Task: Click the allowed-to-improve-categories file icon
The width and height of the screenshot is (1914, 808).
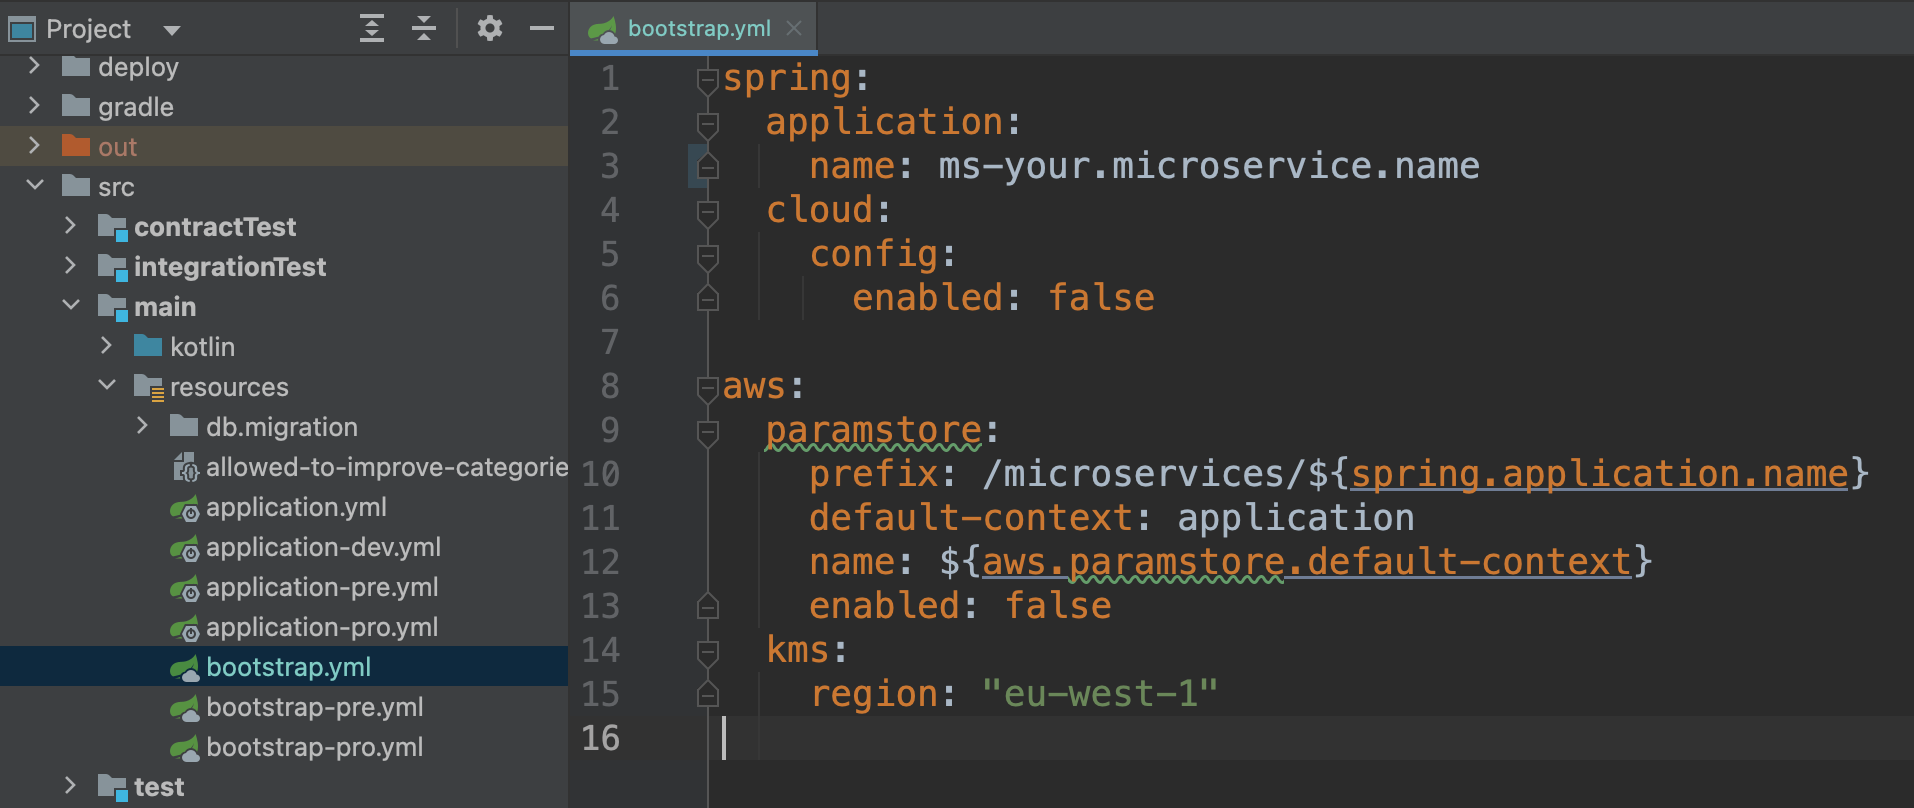Action: (x=186, y=467)
